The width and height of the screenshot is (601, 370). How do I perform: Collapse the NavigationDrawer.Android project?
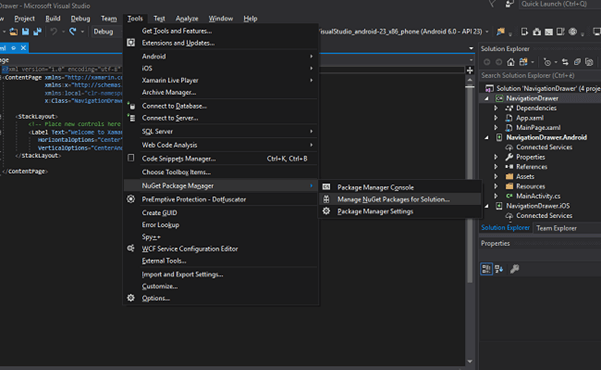tap(487, 138)
